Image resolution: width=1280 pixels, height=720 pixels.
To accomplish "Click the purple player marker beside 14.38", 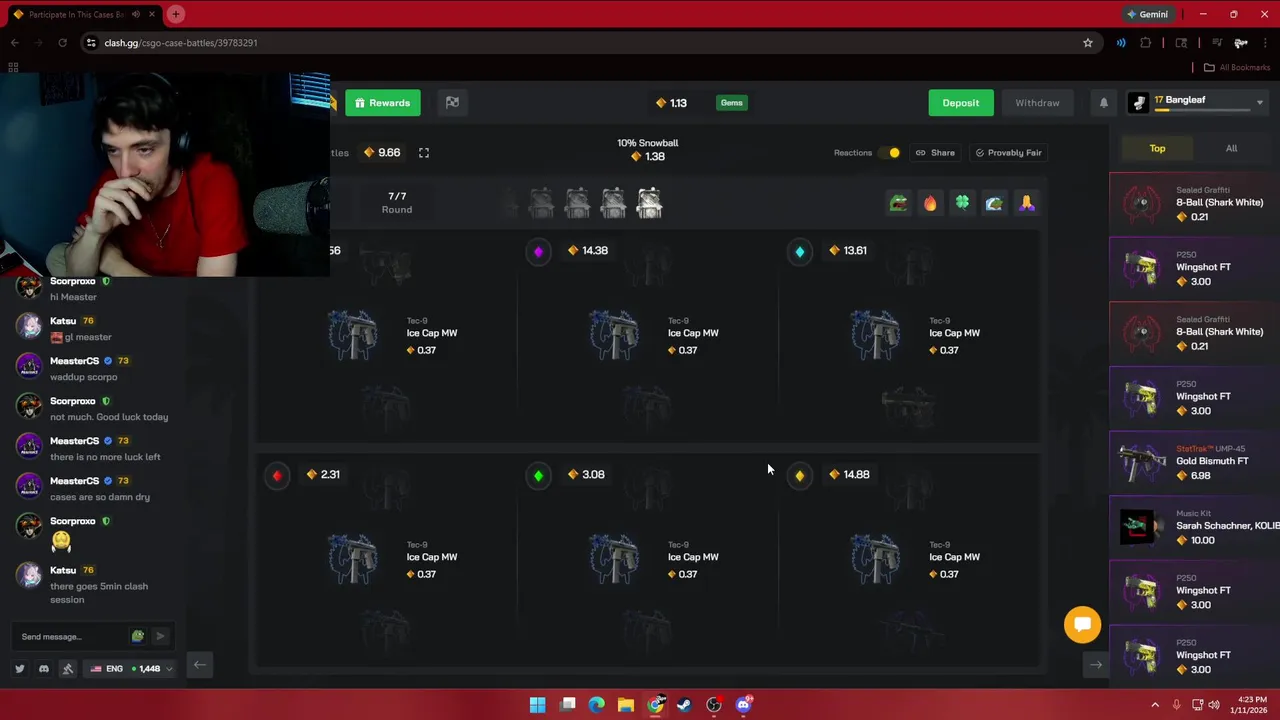I will [x=538, y=252].
